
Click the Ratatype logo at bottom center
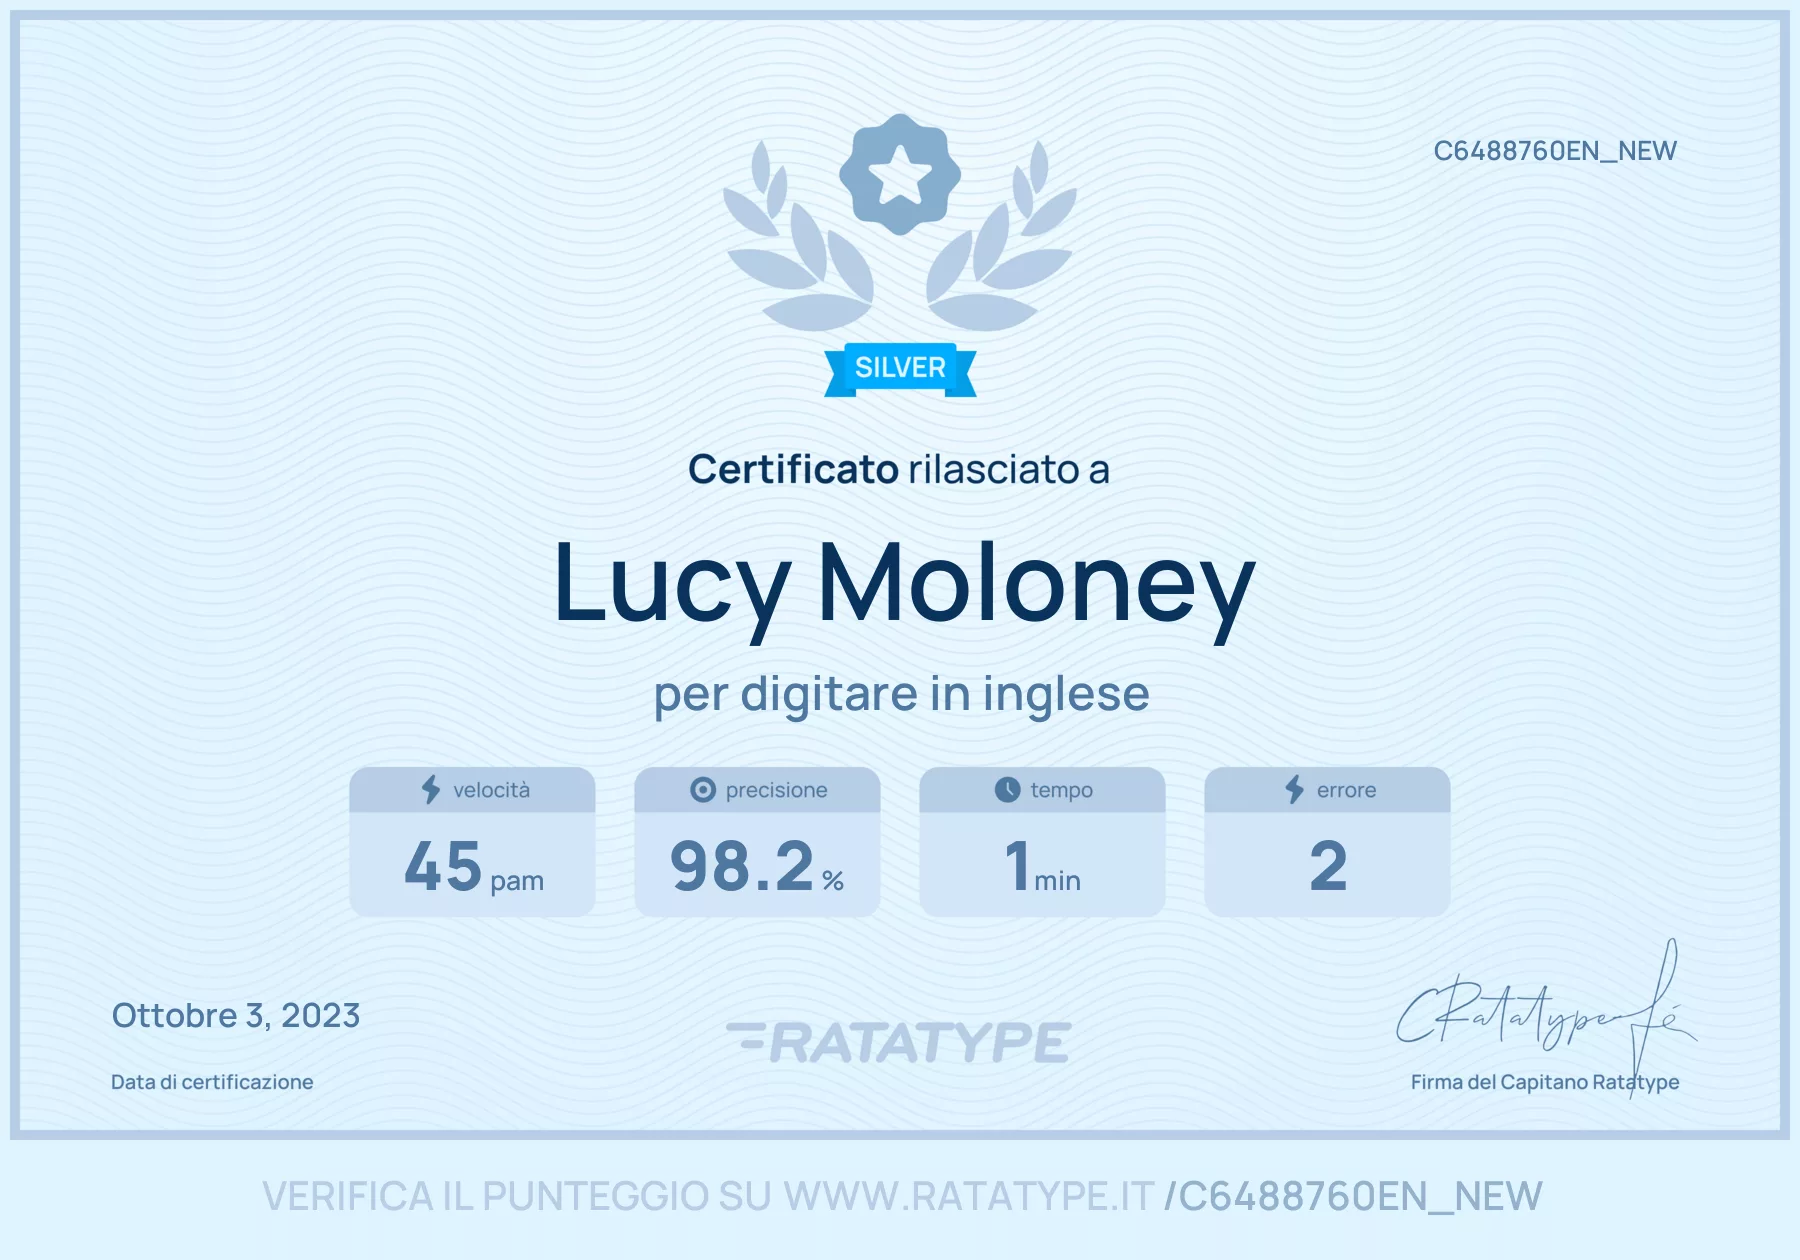pyautogui.click(x=899, y=1042)
